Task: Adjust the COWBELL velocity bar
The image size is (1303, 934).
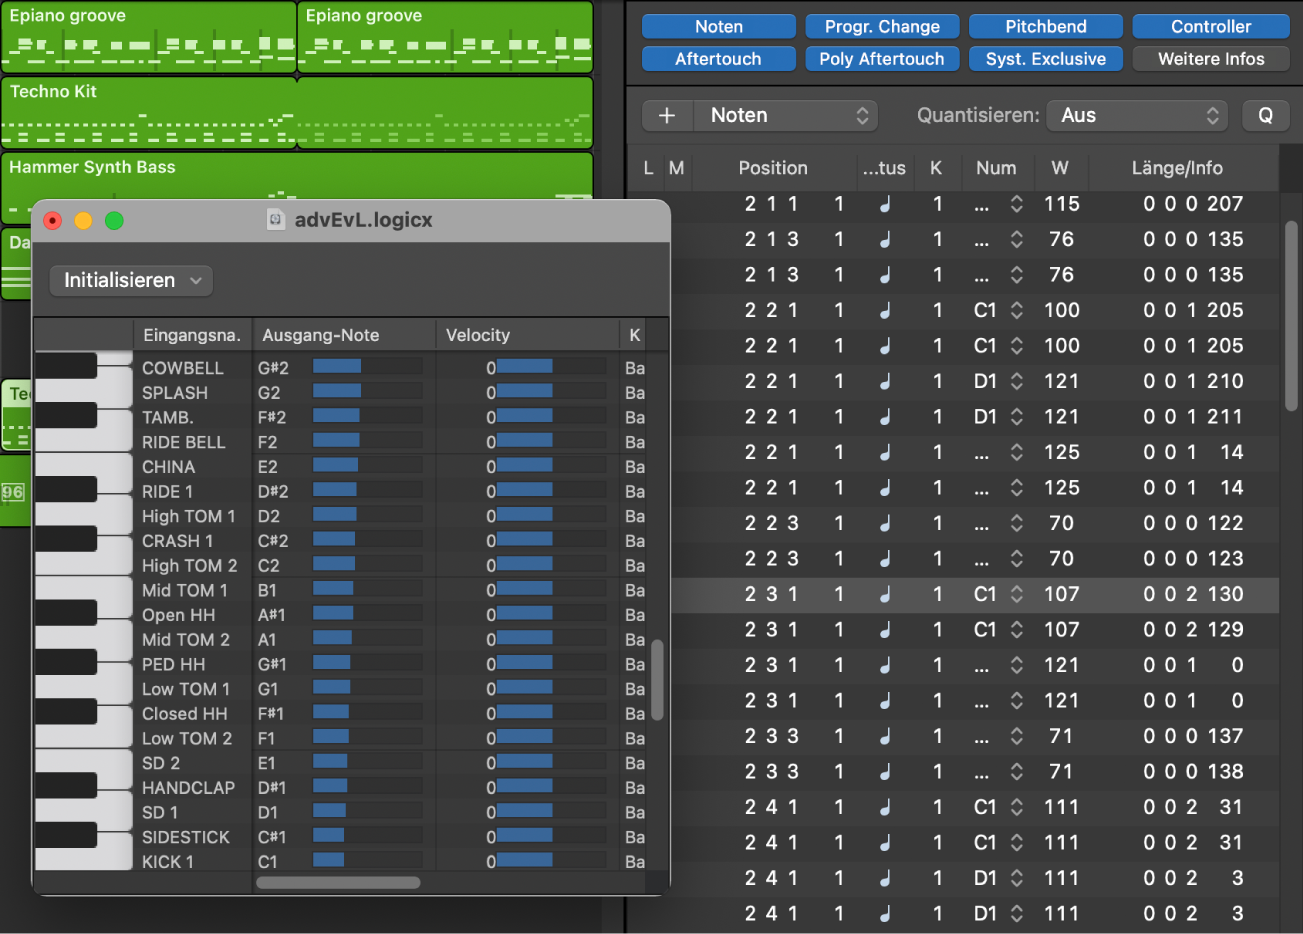Action: point(525,367)
